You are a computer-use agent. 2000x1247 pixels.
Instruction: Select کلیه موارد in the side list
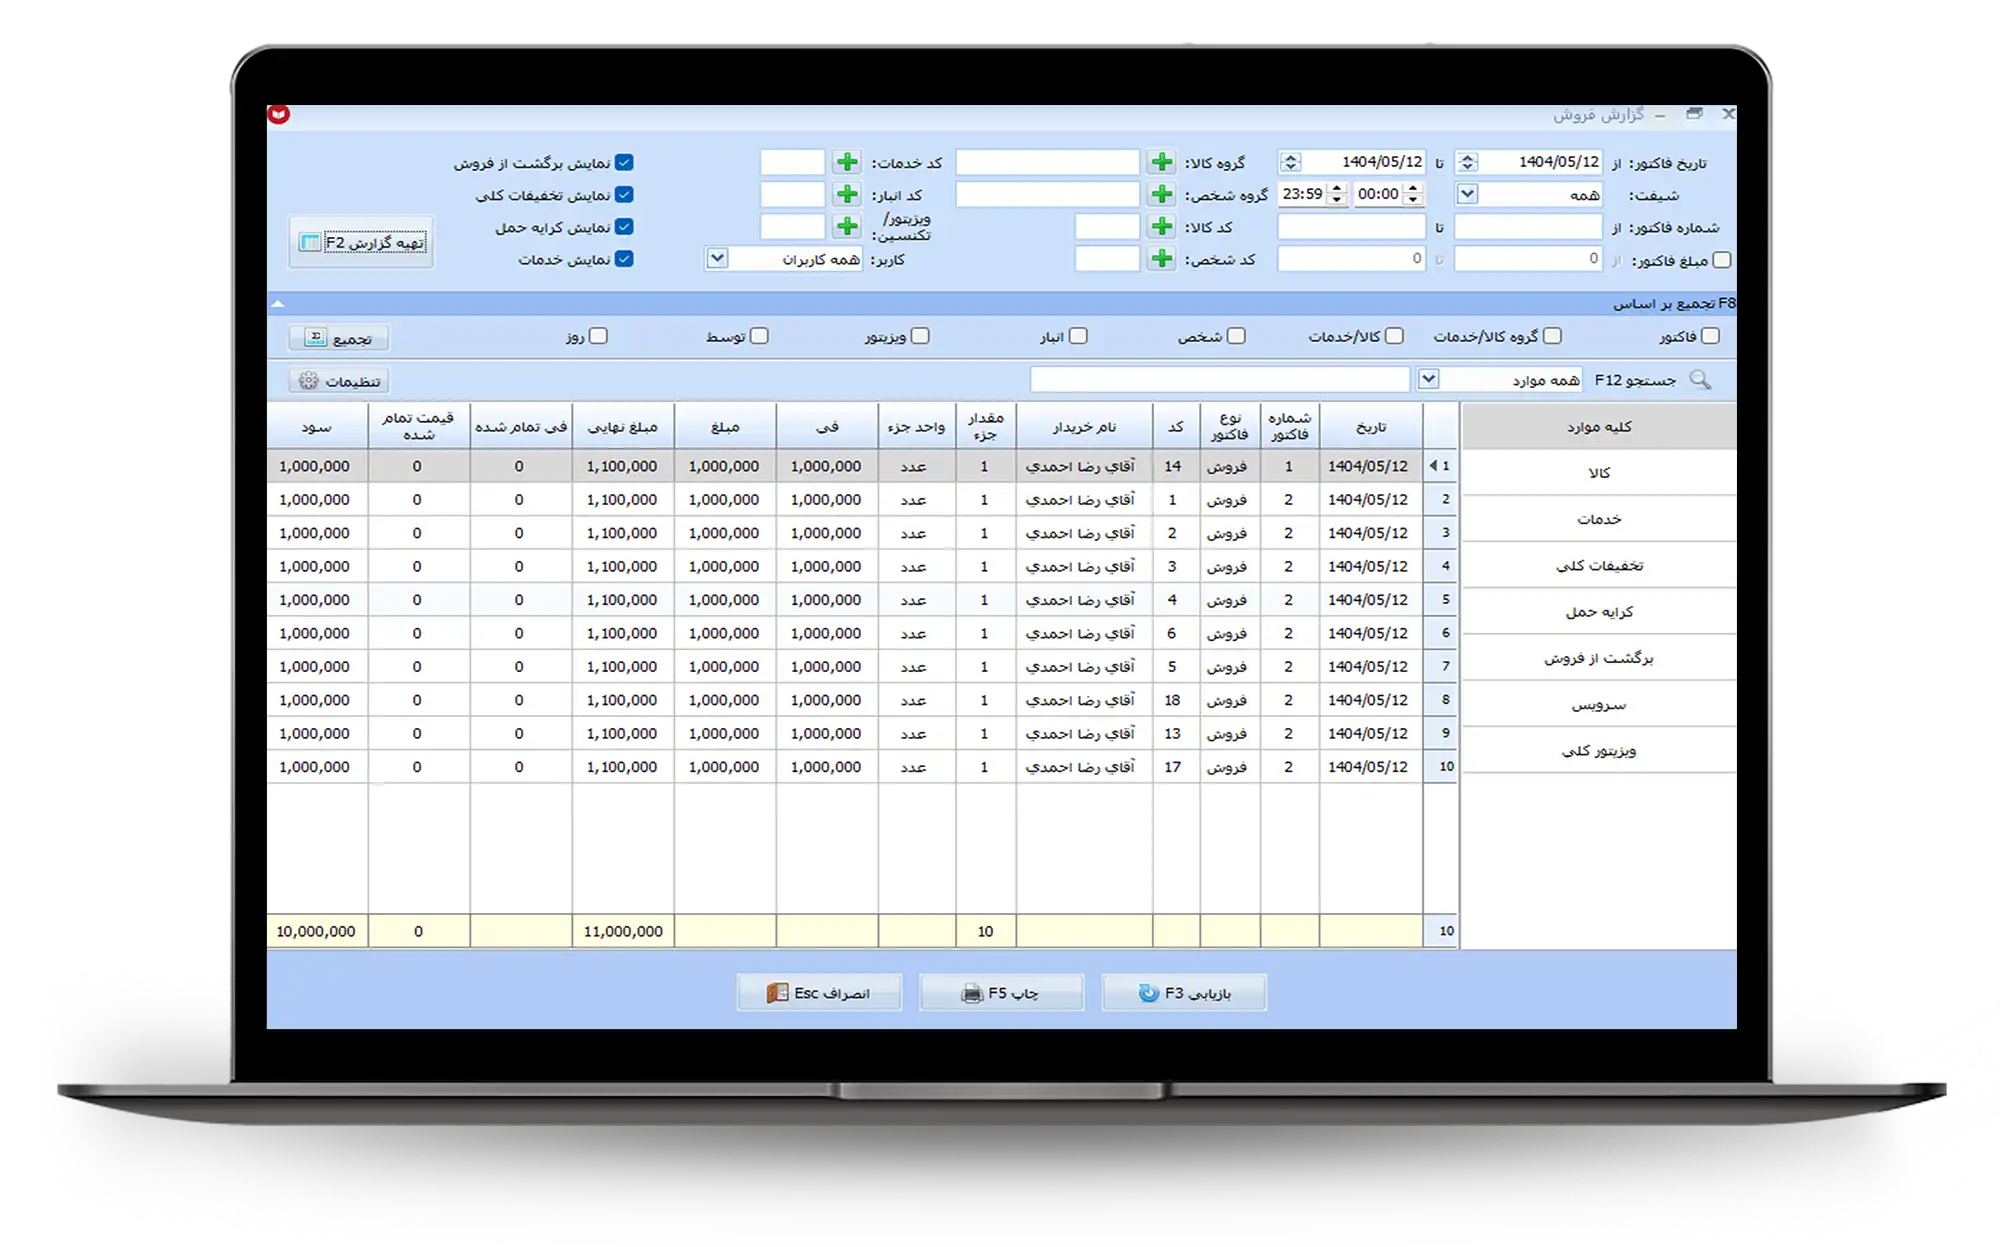(1598, 426)
